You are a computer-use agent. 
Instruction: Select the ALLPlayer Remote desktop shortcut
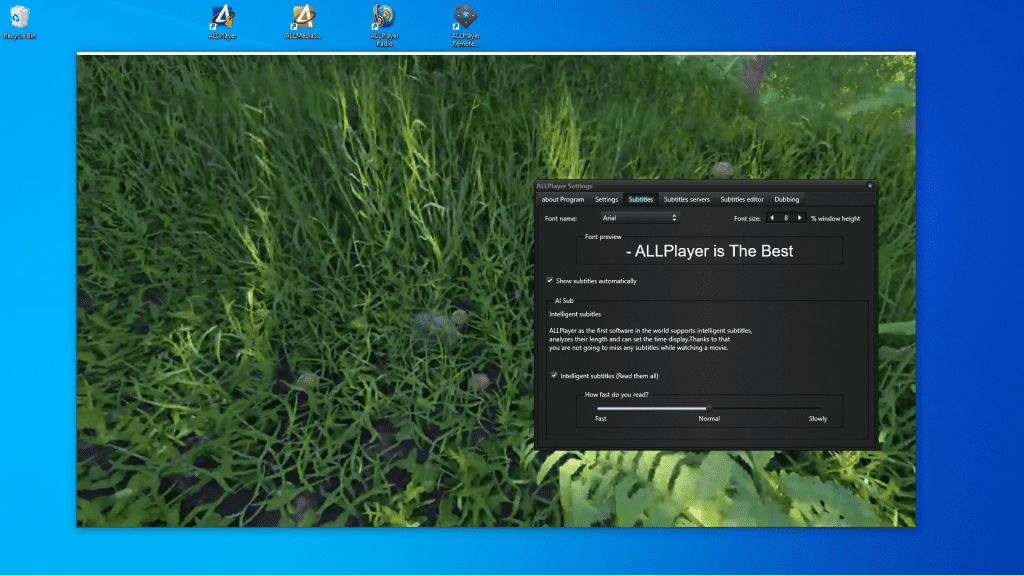pyautogui.click(x=465, y=25)
